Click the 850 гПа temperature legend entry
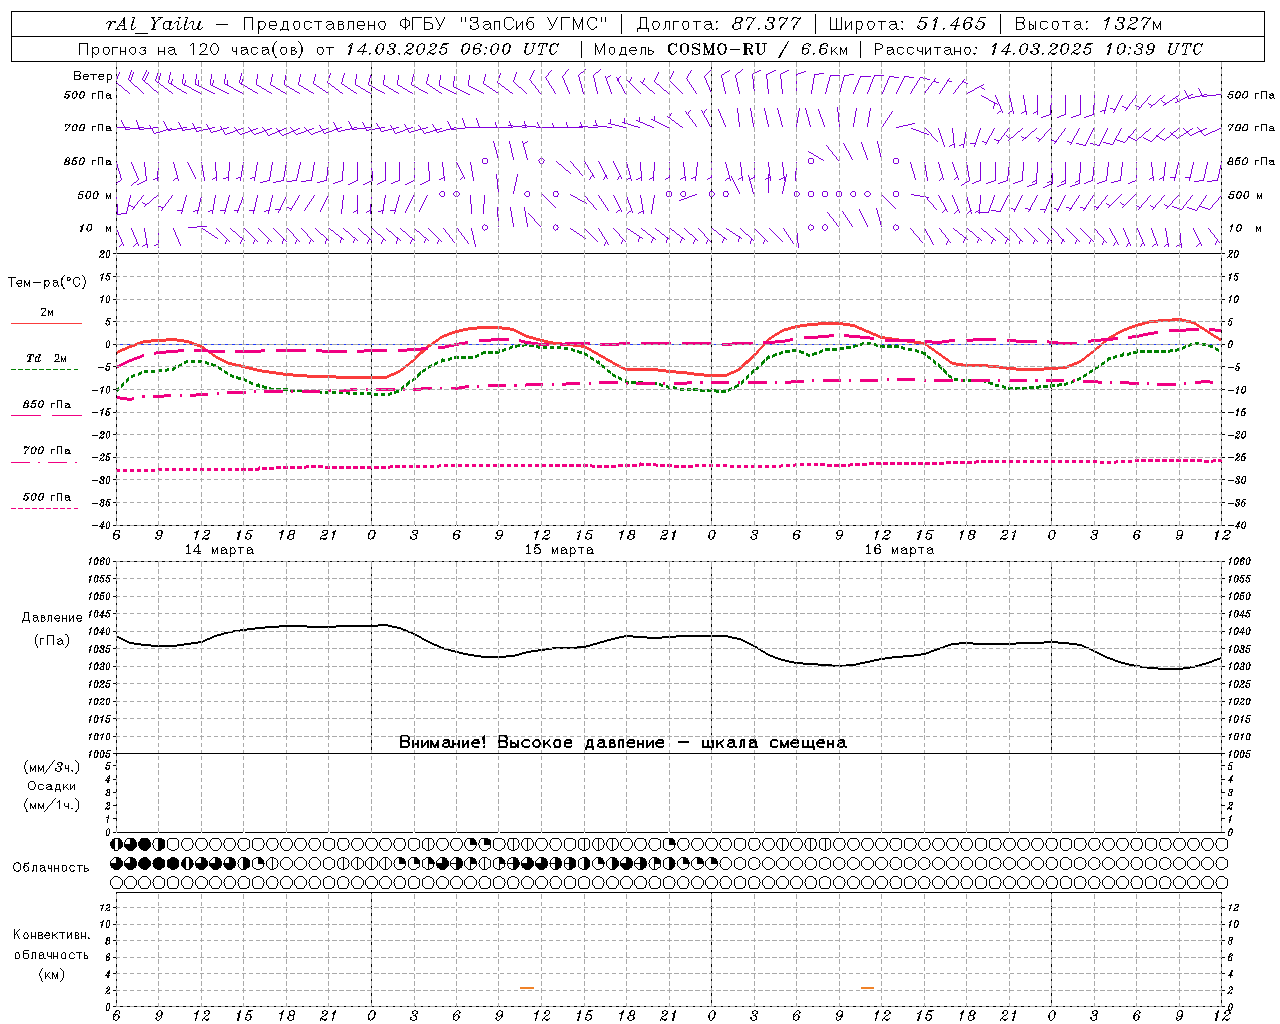This screenshot has height=1024, width=1280. [47, 405]
